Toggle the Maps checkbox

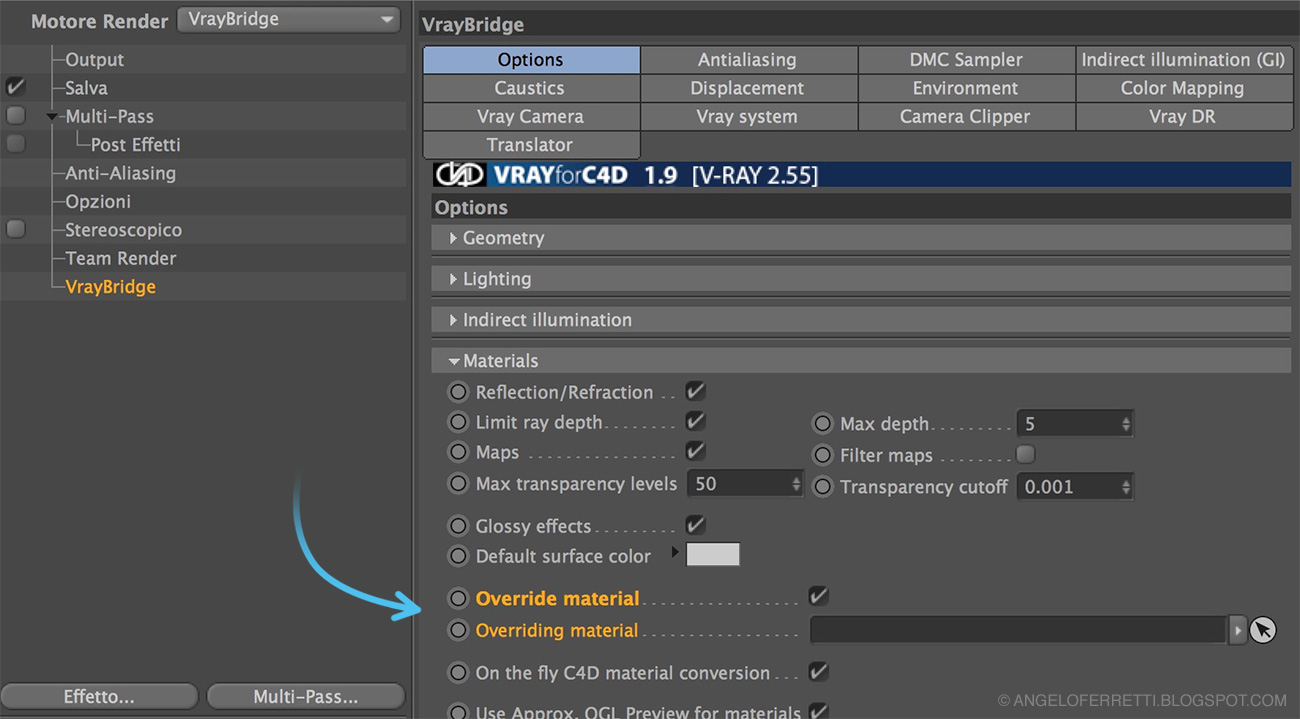(695, 451)
